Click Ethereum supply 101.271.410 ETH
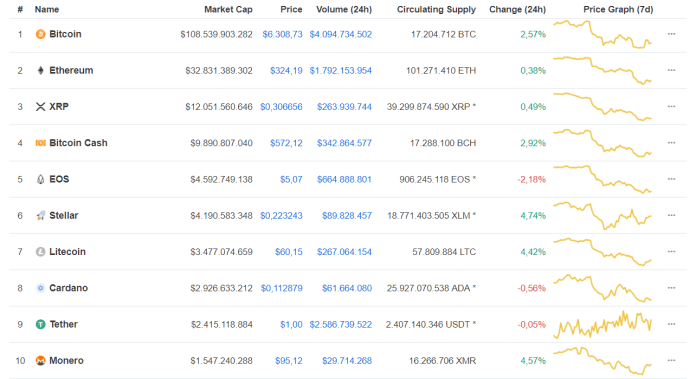Screen dimensions: 696x379 tap(441, 71)
